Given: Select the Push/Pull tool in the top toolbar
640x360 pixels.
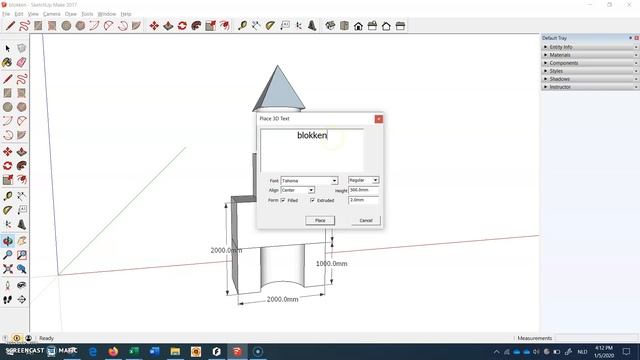Looking at the screenshot, I should coord(168,26).
